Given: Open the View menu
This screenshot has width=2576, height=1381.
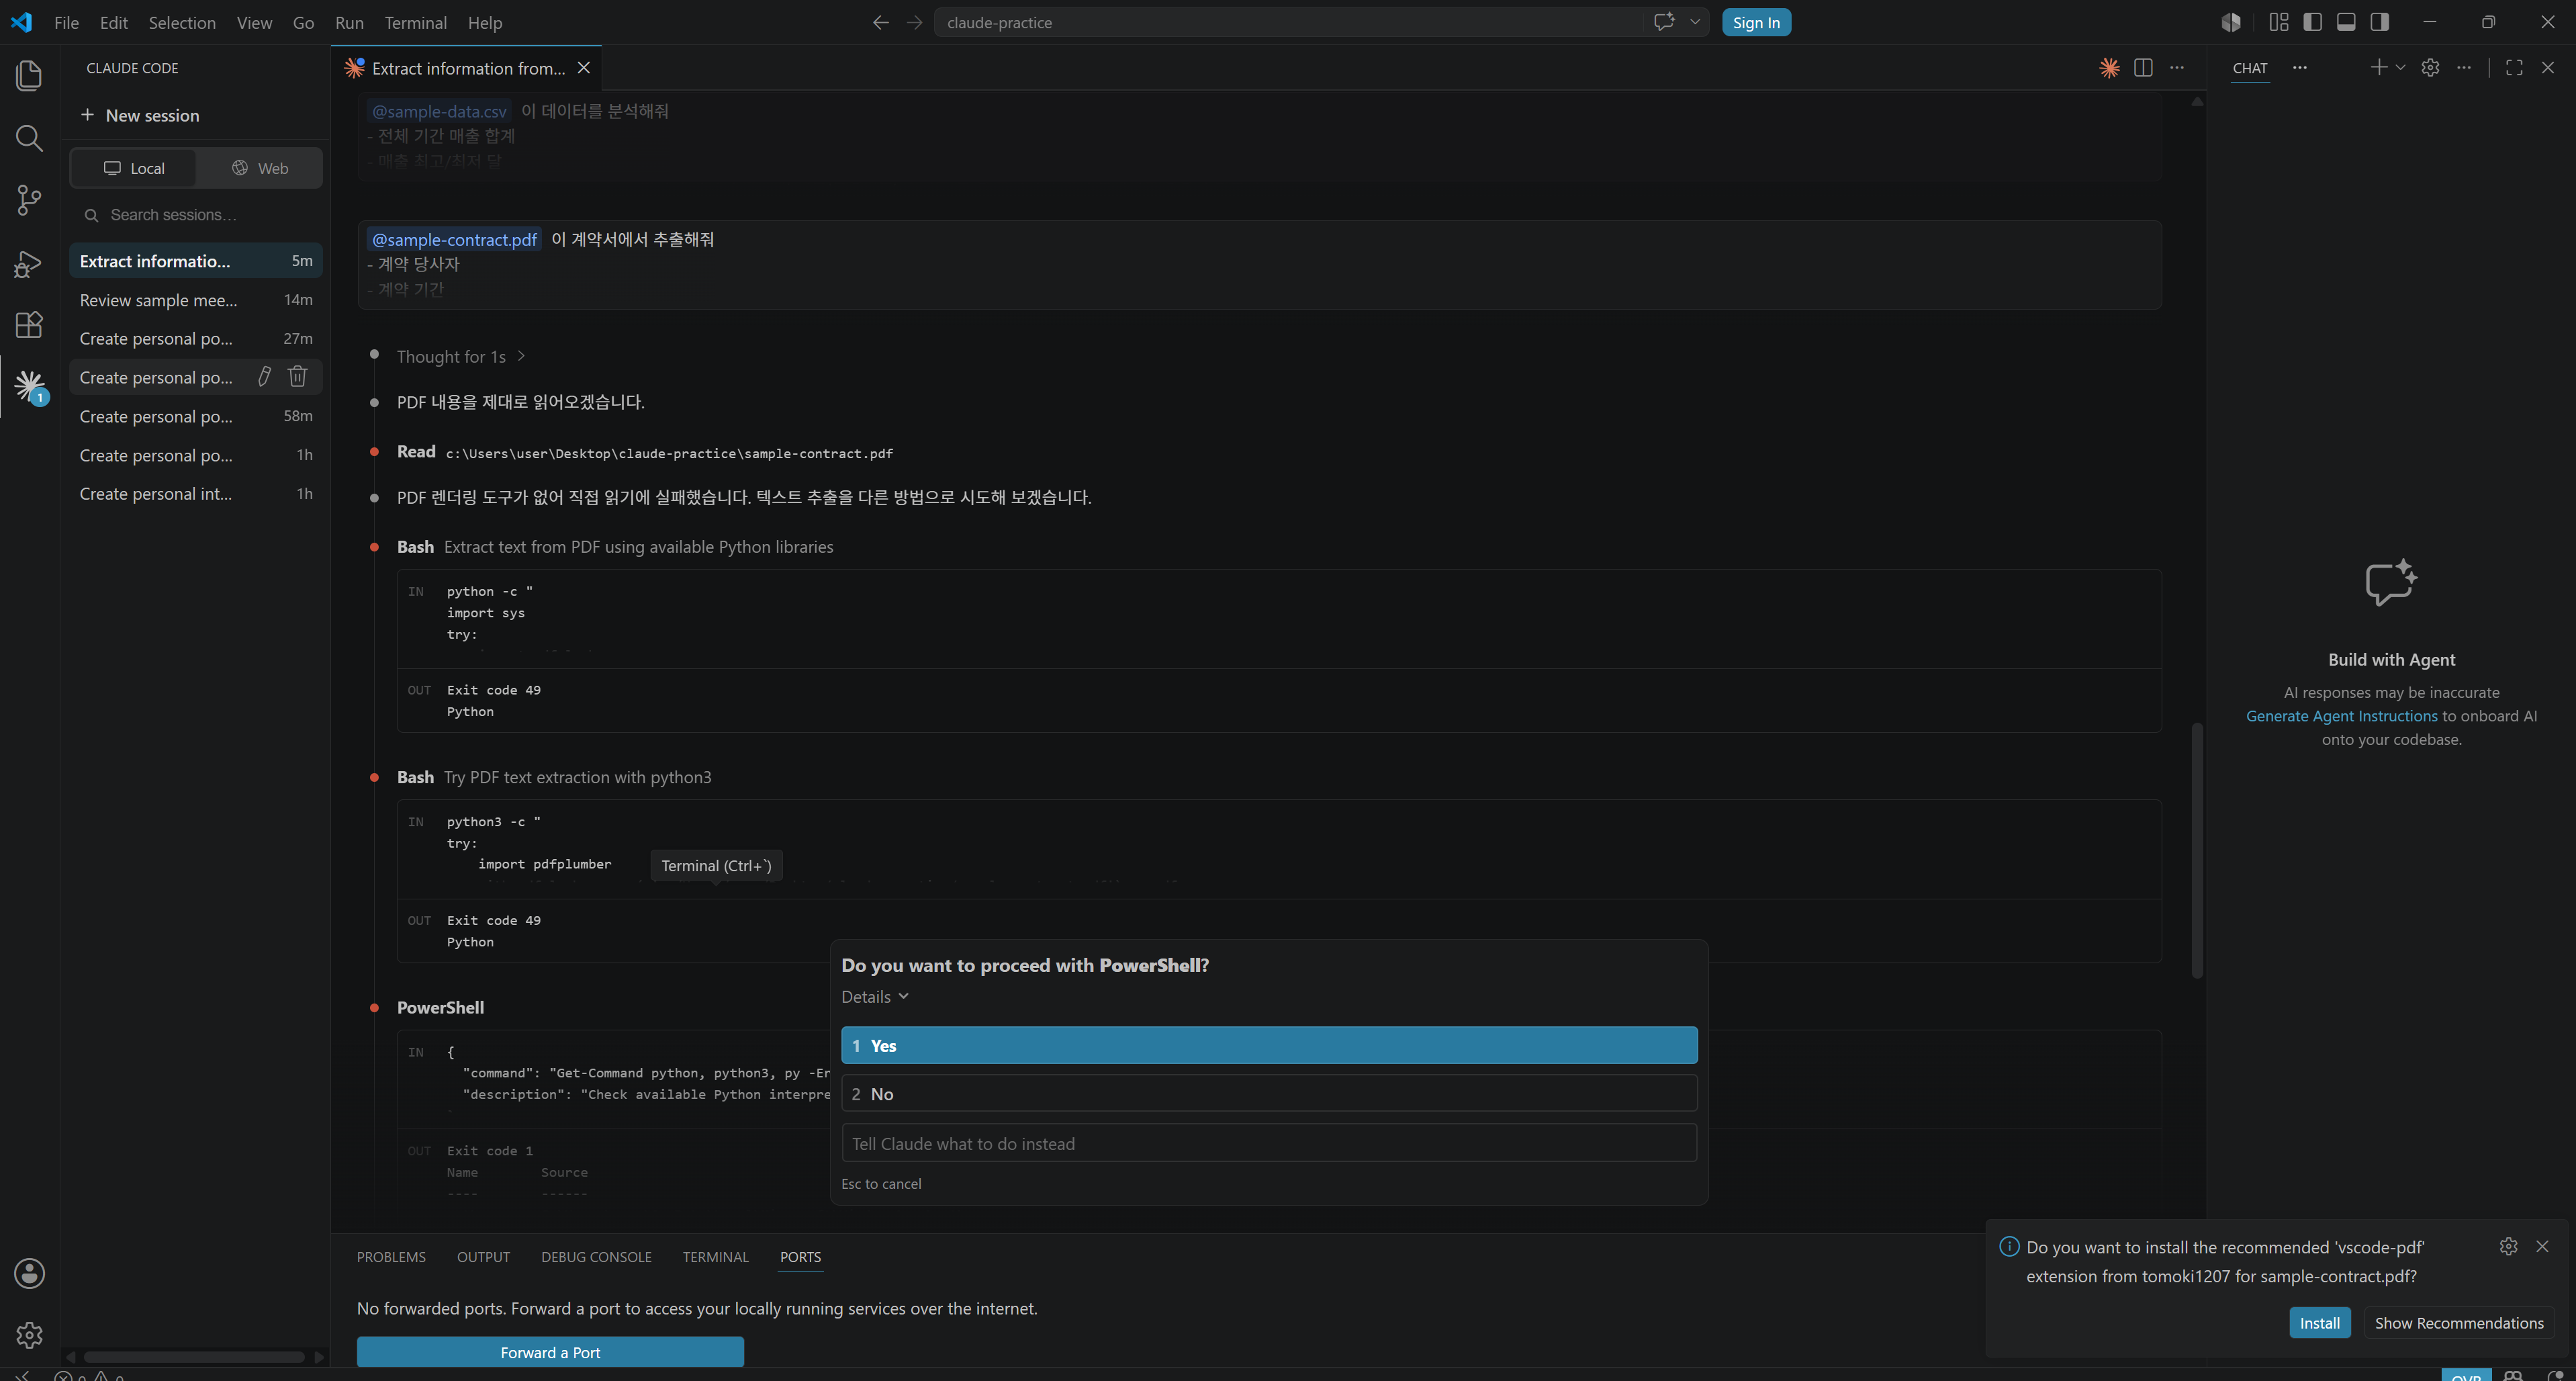Looking at the screenshot, I should pos(254,22).
